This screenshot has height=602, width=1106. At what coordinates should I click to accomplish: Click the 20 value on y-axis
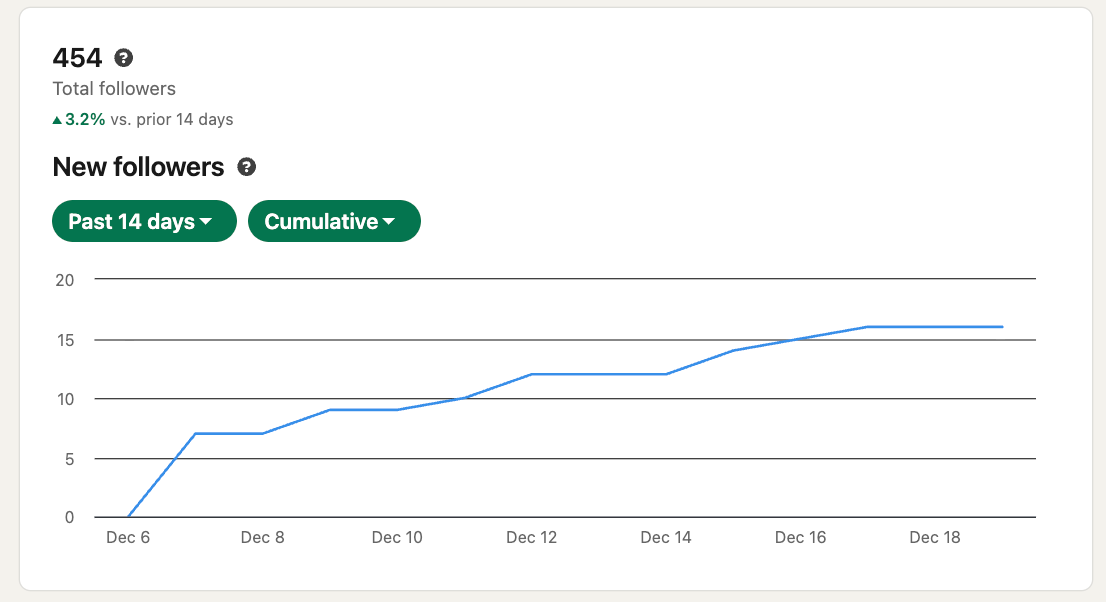(x=65, y=279)
